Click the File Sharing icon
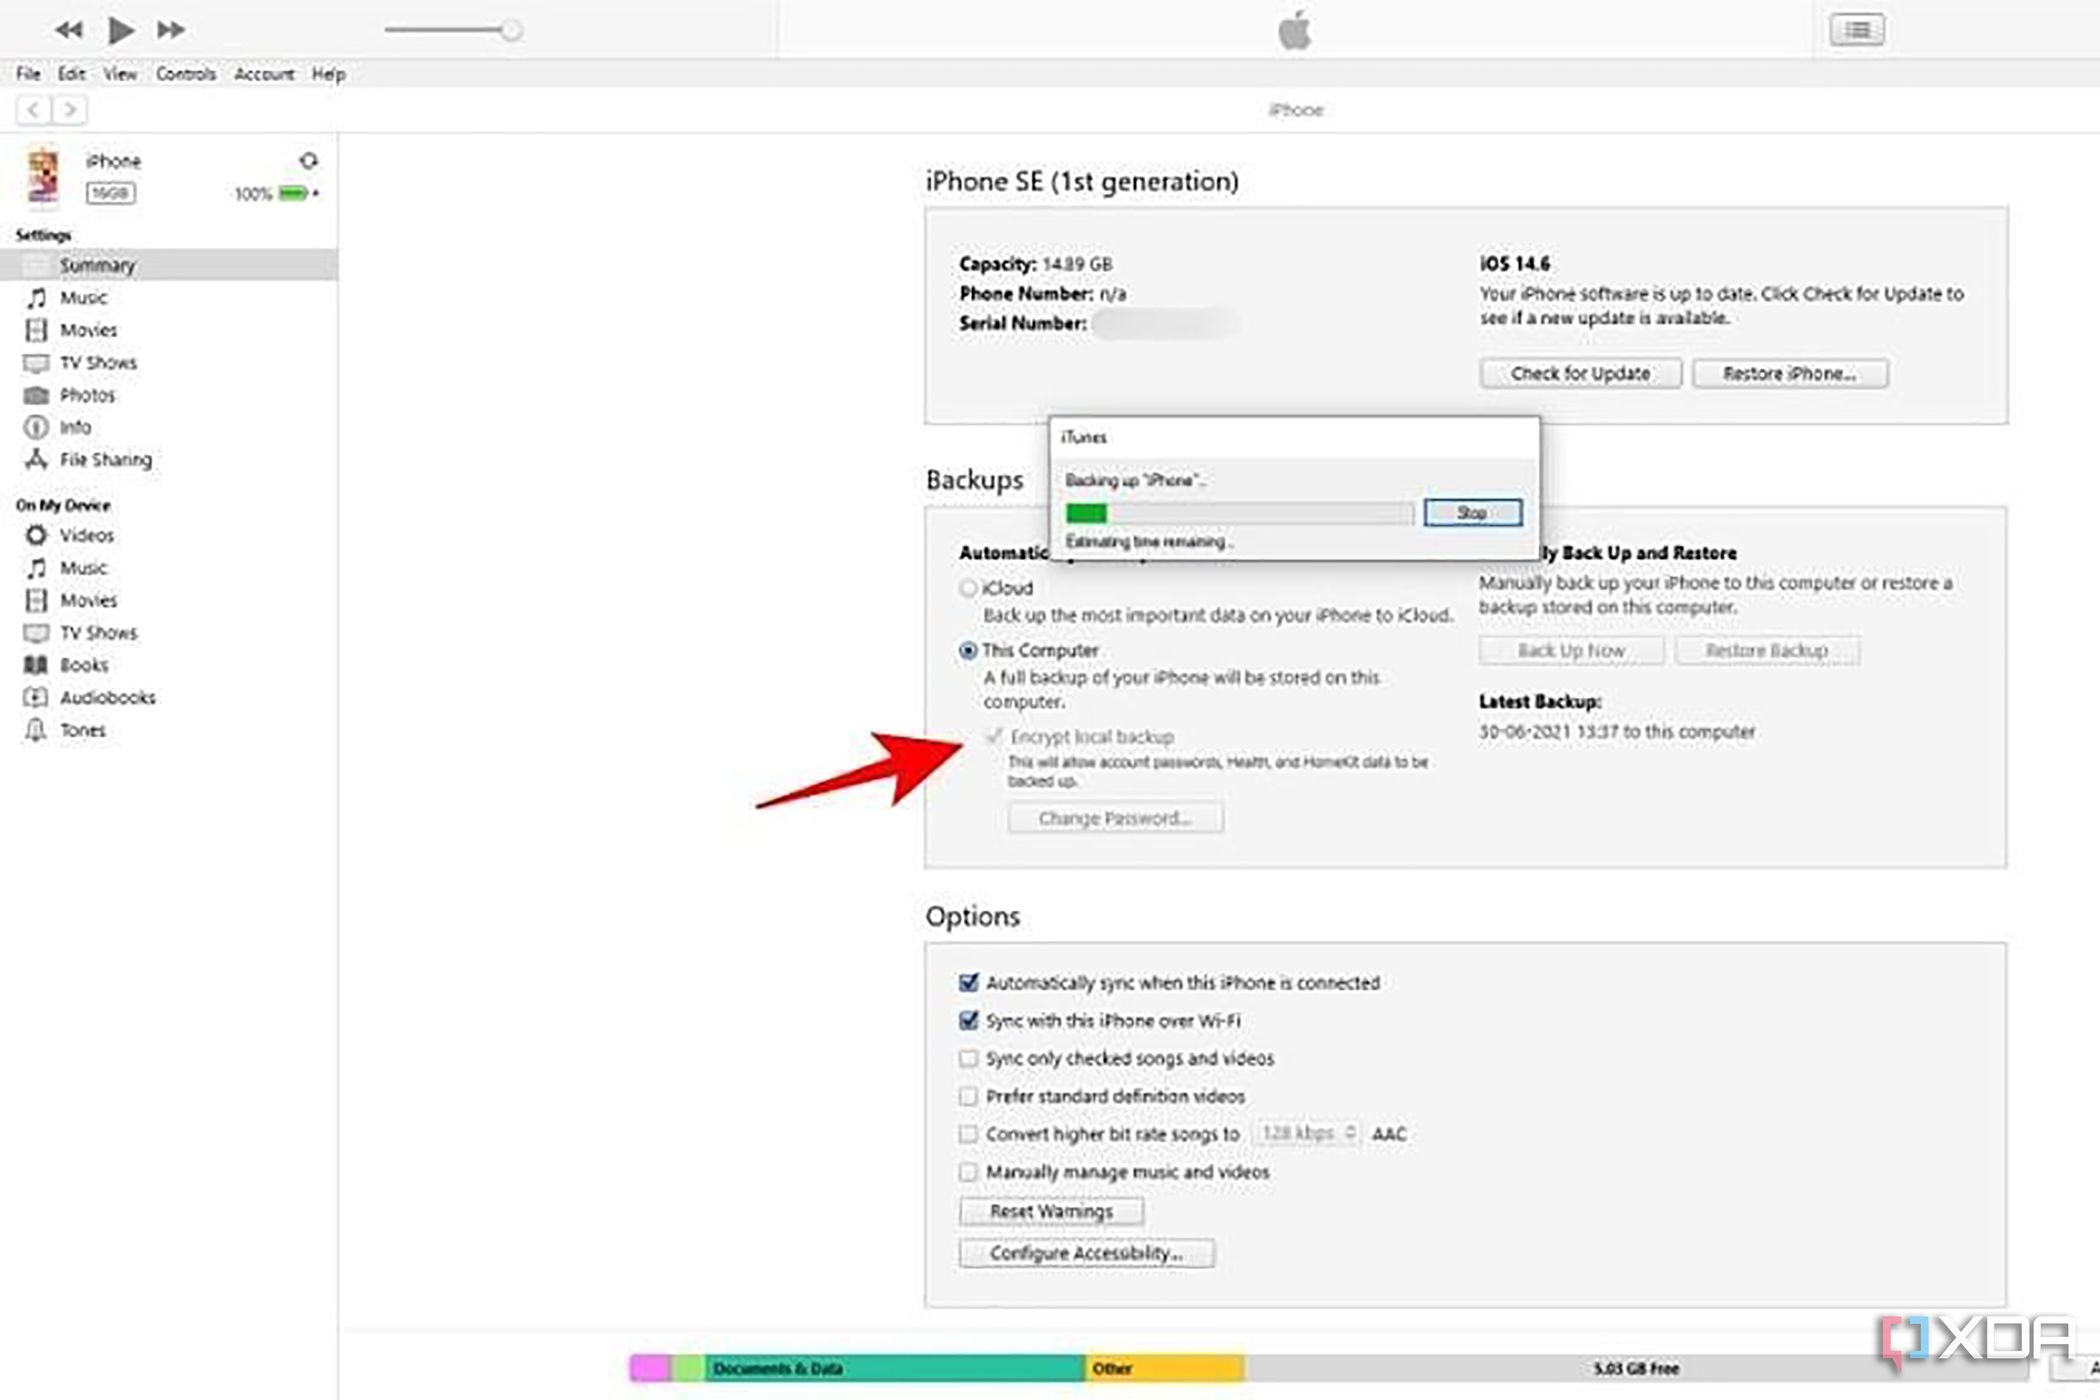 click(36, 459)
